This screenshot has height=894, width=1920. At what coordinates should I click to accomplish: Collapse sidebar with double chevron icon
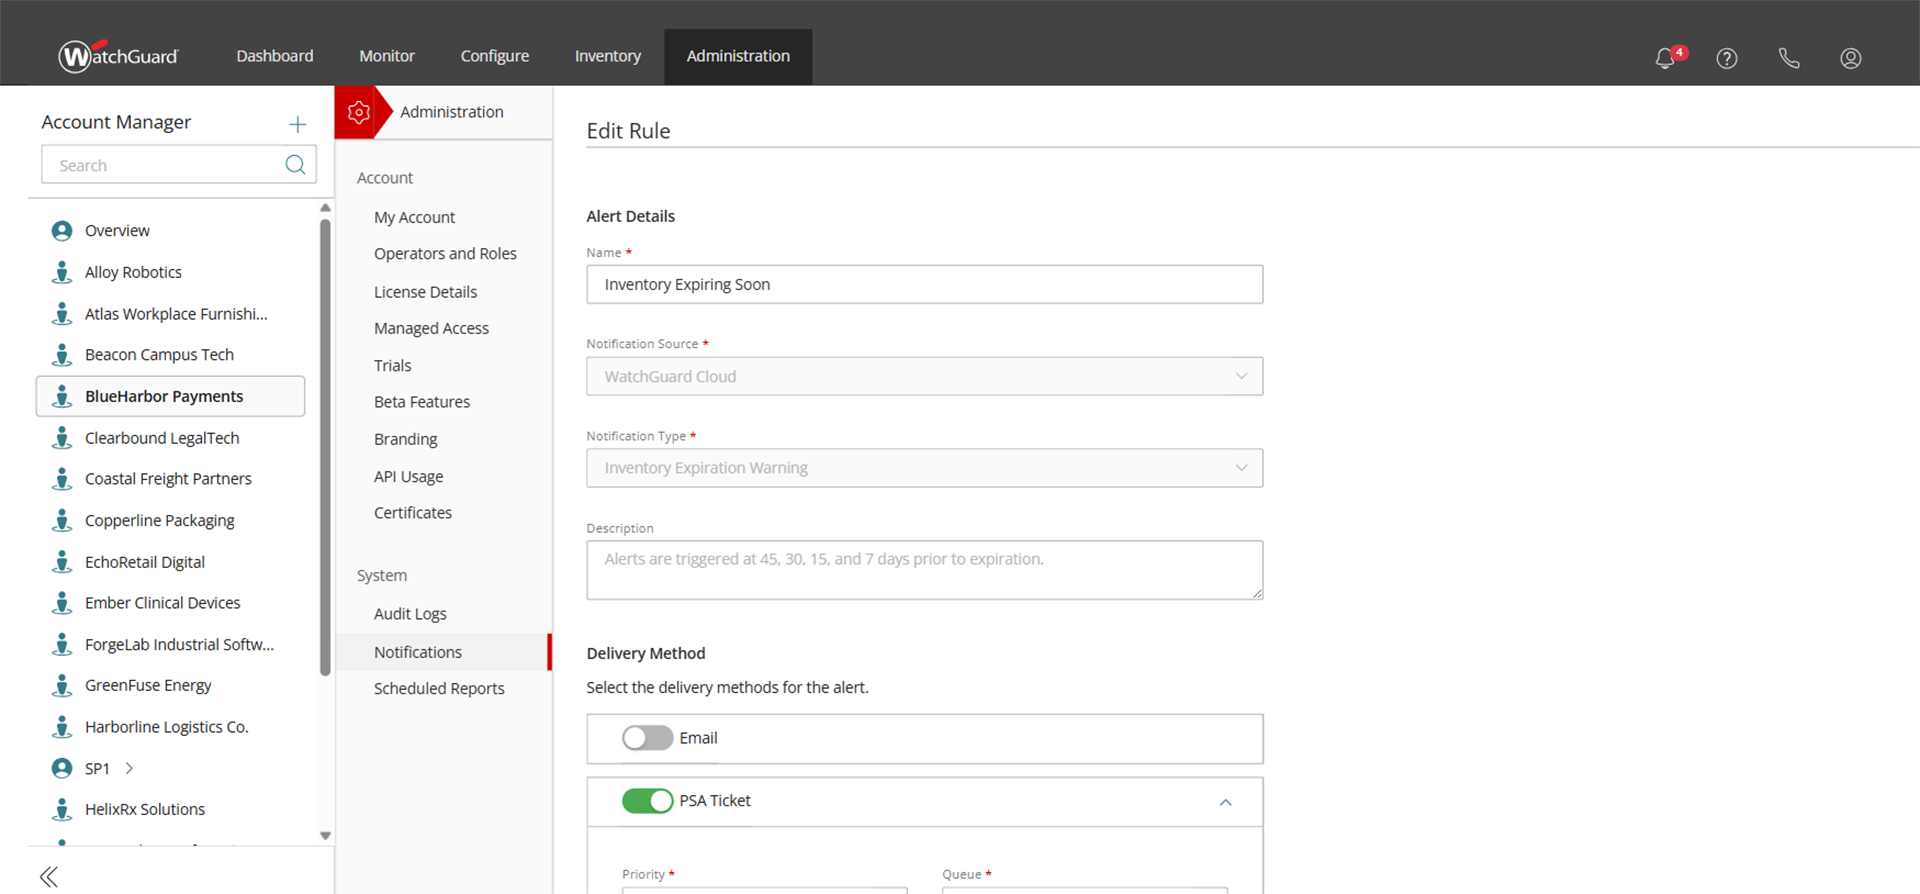coord(49,877)
